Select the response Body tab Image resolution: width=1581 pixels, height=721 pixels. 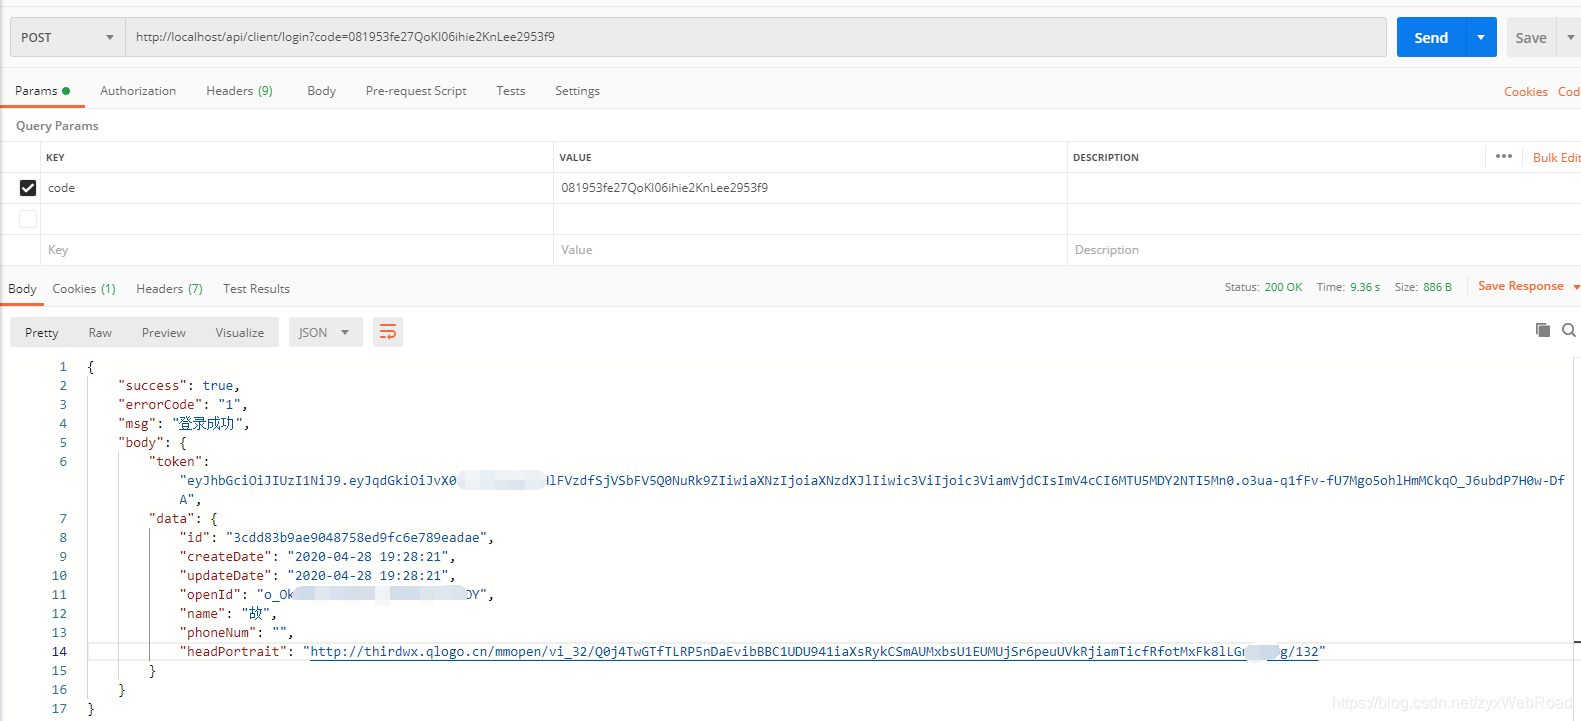click(x=22, y=289)
